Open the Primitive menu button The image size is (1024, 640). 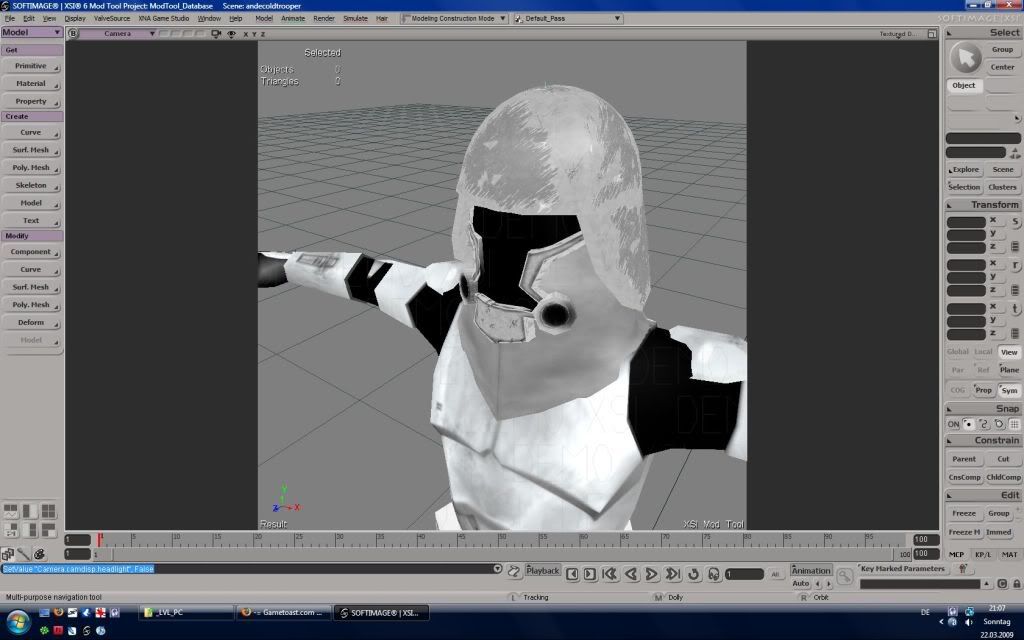[x=31, y=66]
